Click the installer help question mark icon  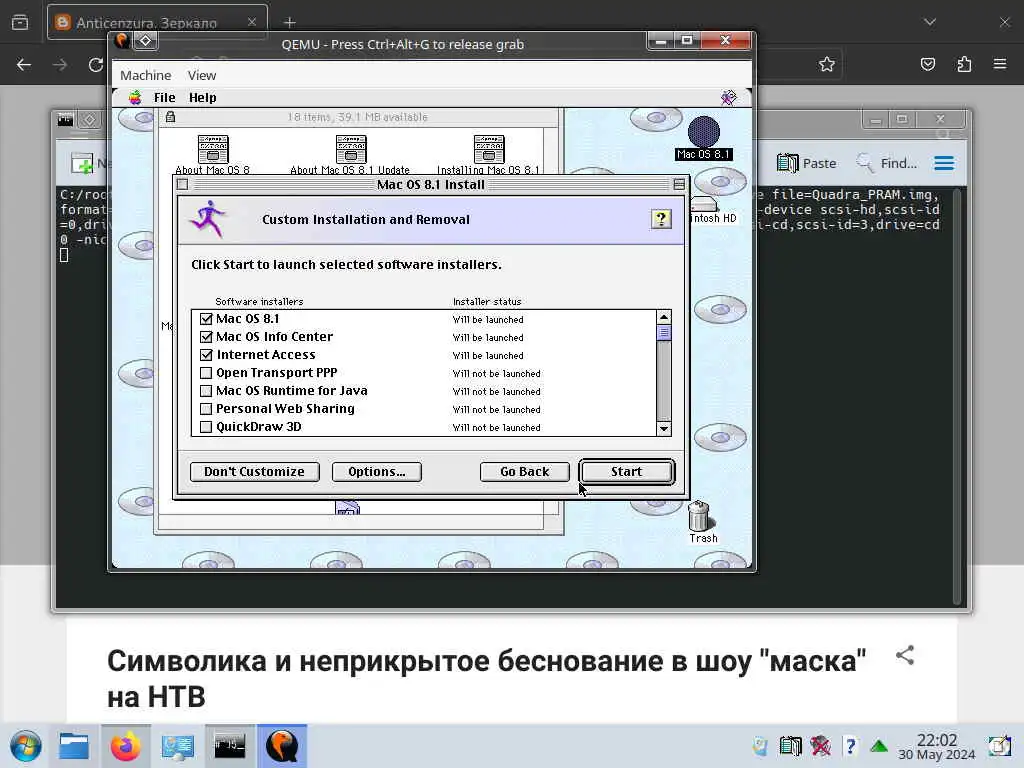(x=661, y=219)
